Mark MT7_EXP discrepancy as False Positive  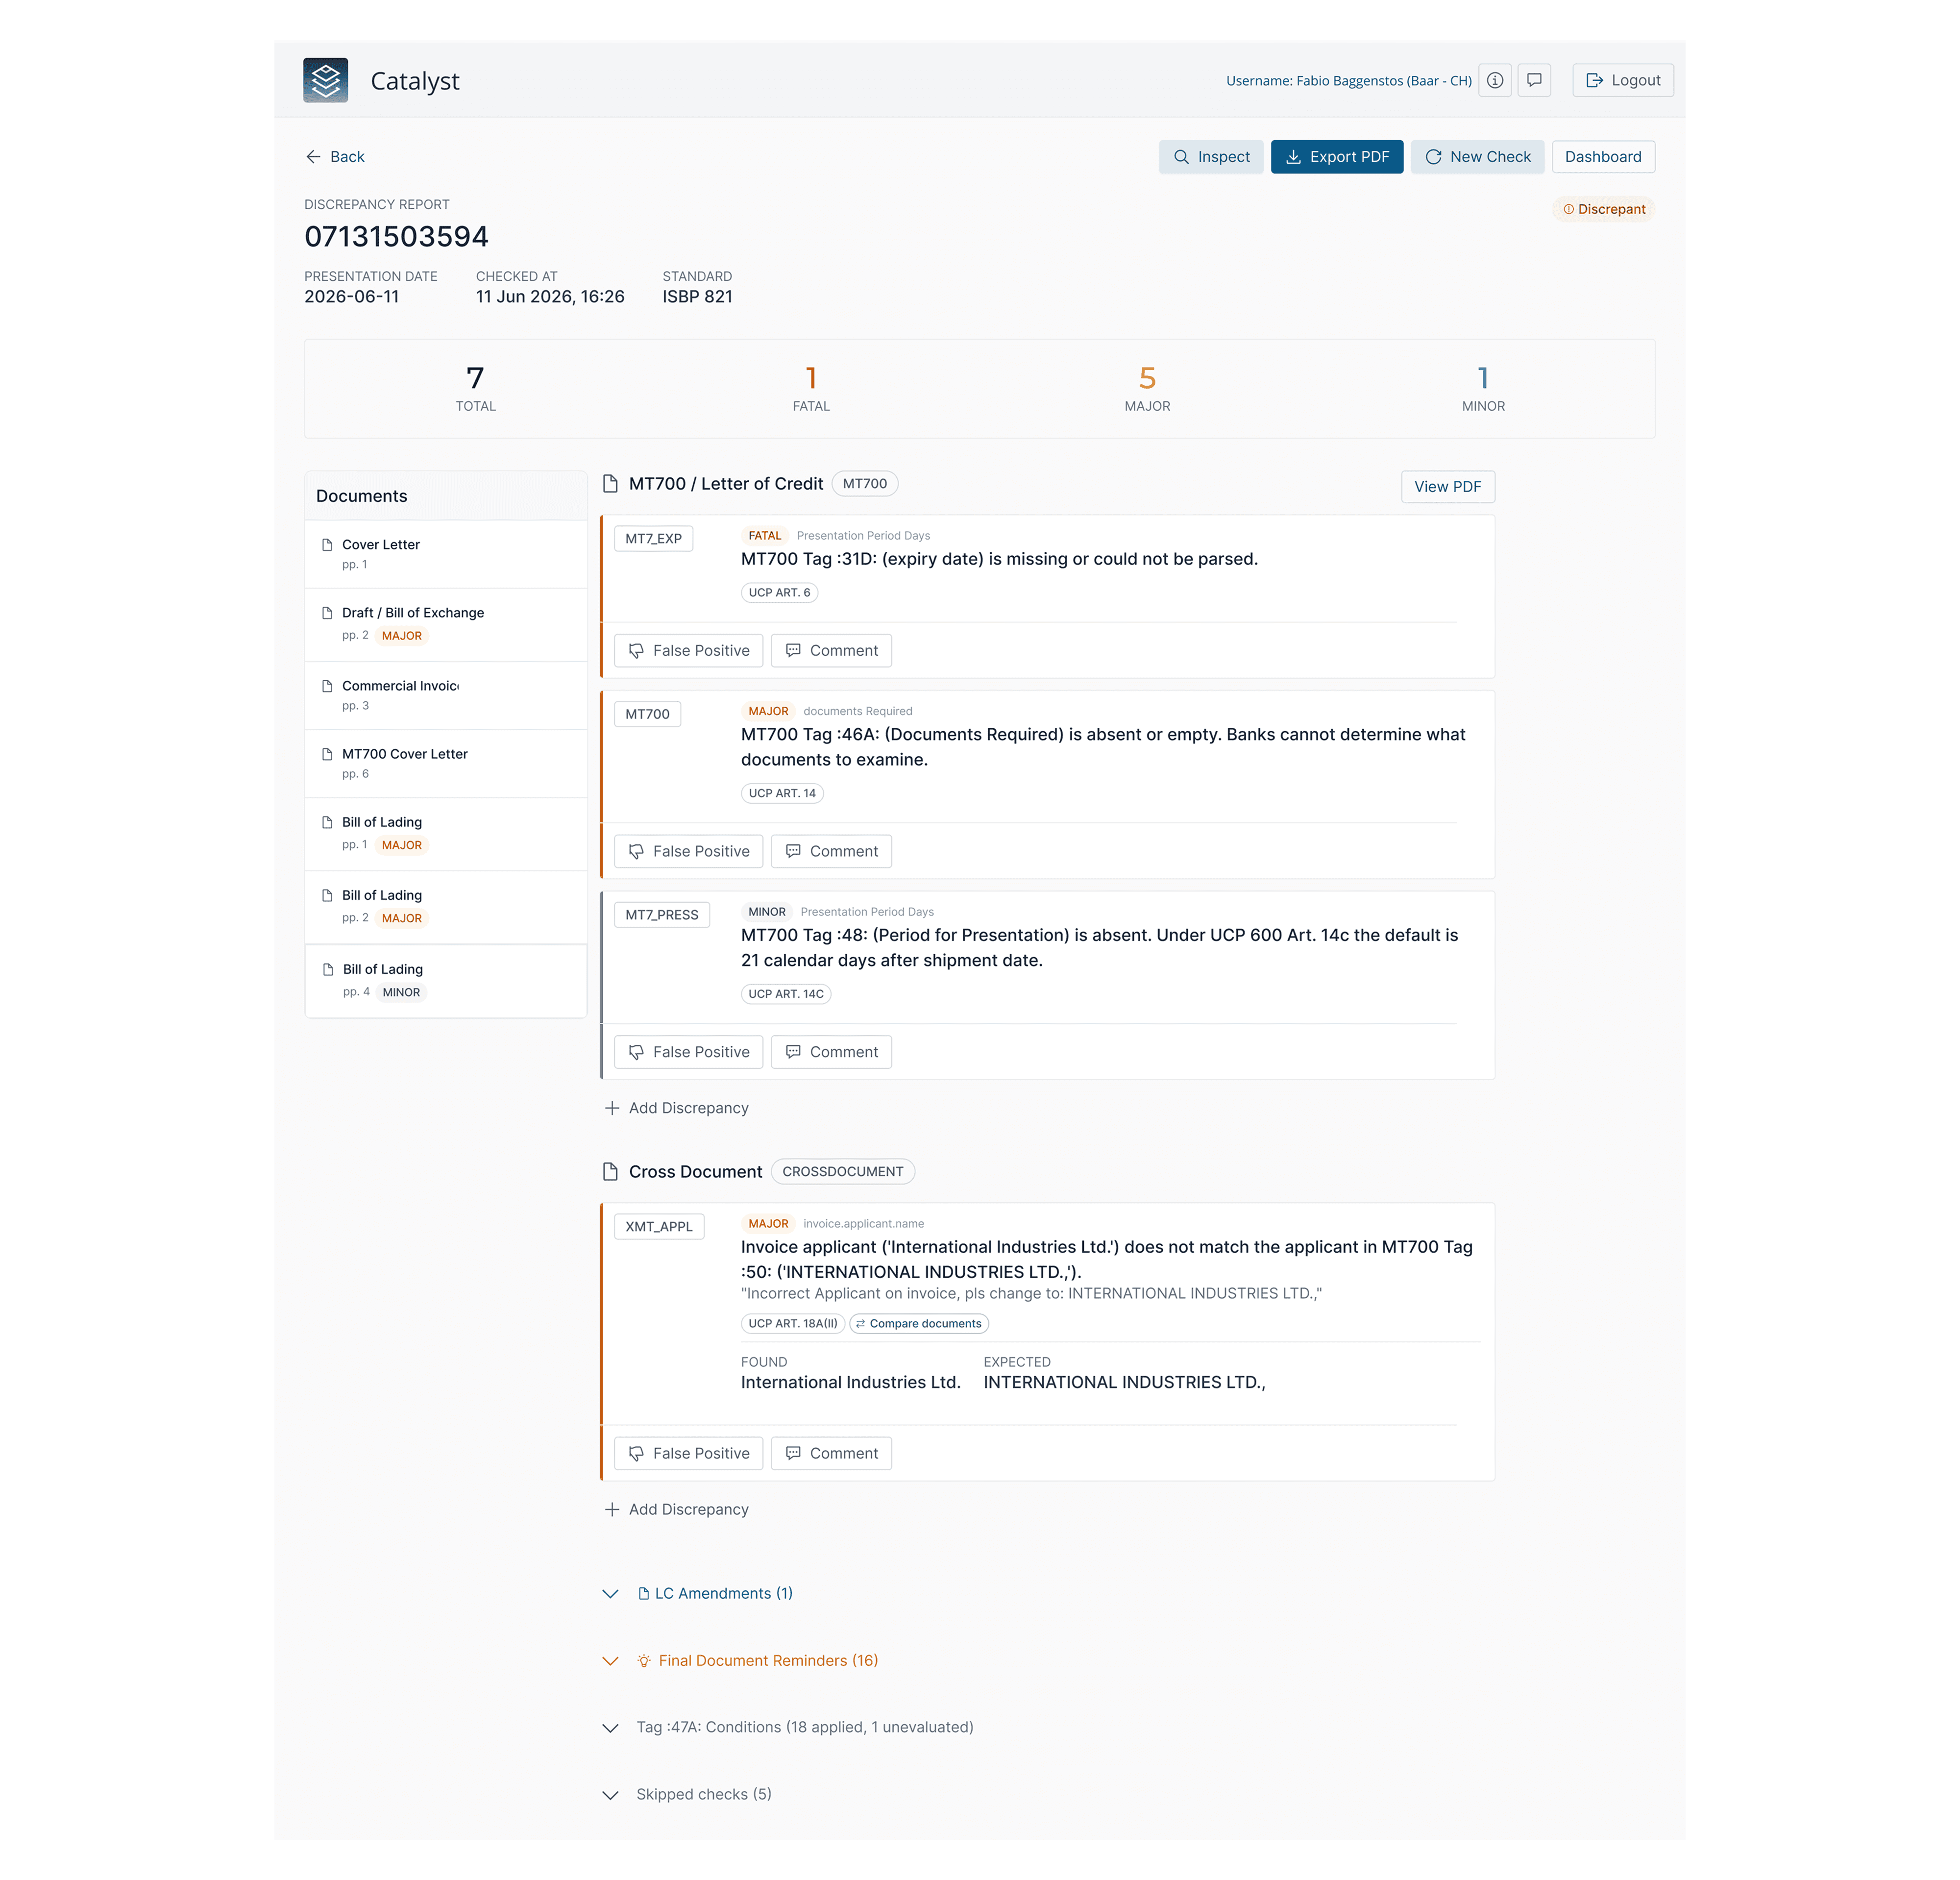(x=688, y=651)
